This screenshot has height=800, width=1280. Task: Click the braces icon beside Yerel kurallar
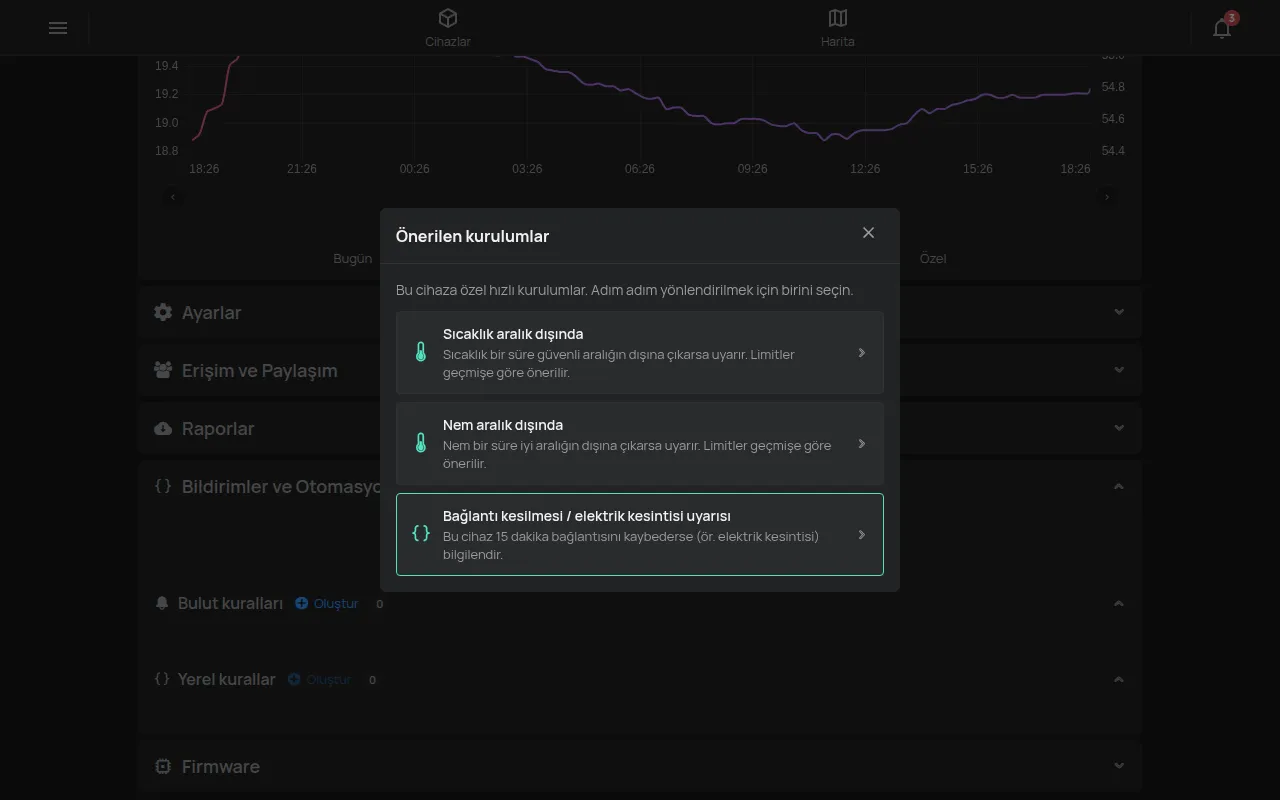point(162,679)
